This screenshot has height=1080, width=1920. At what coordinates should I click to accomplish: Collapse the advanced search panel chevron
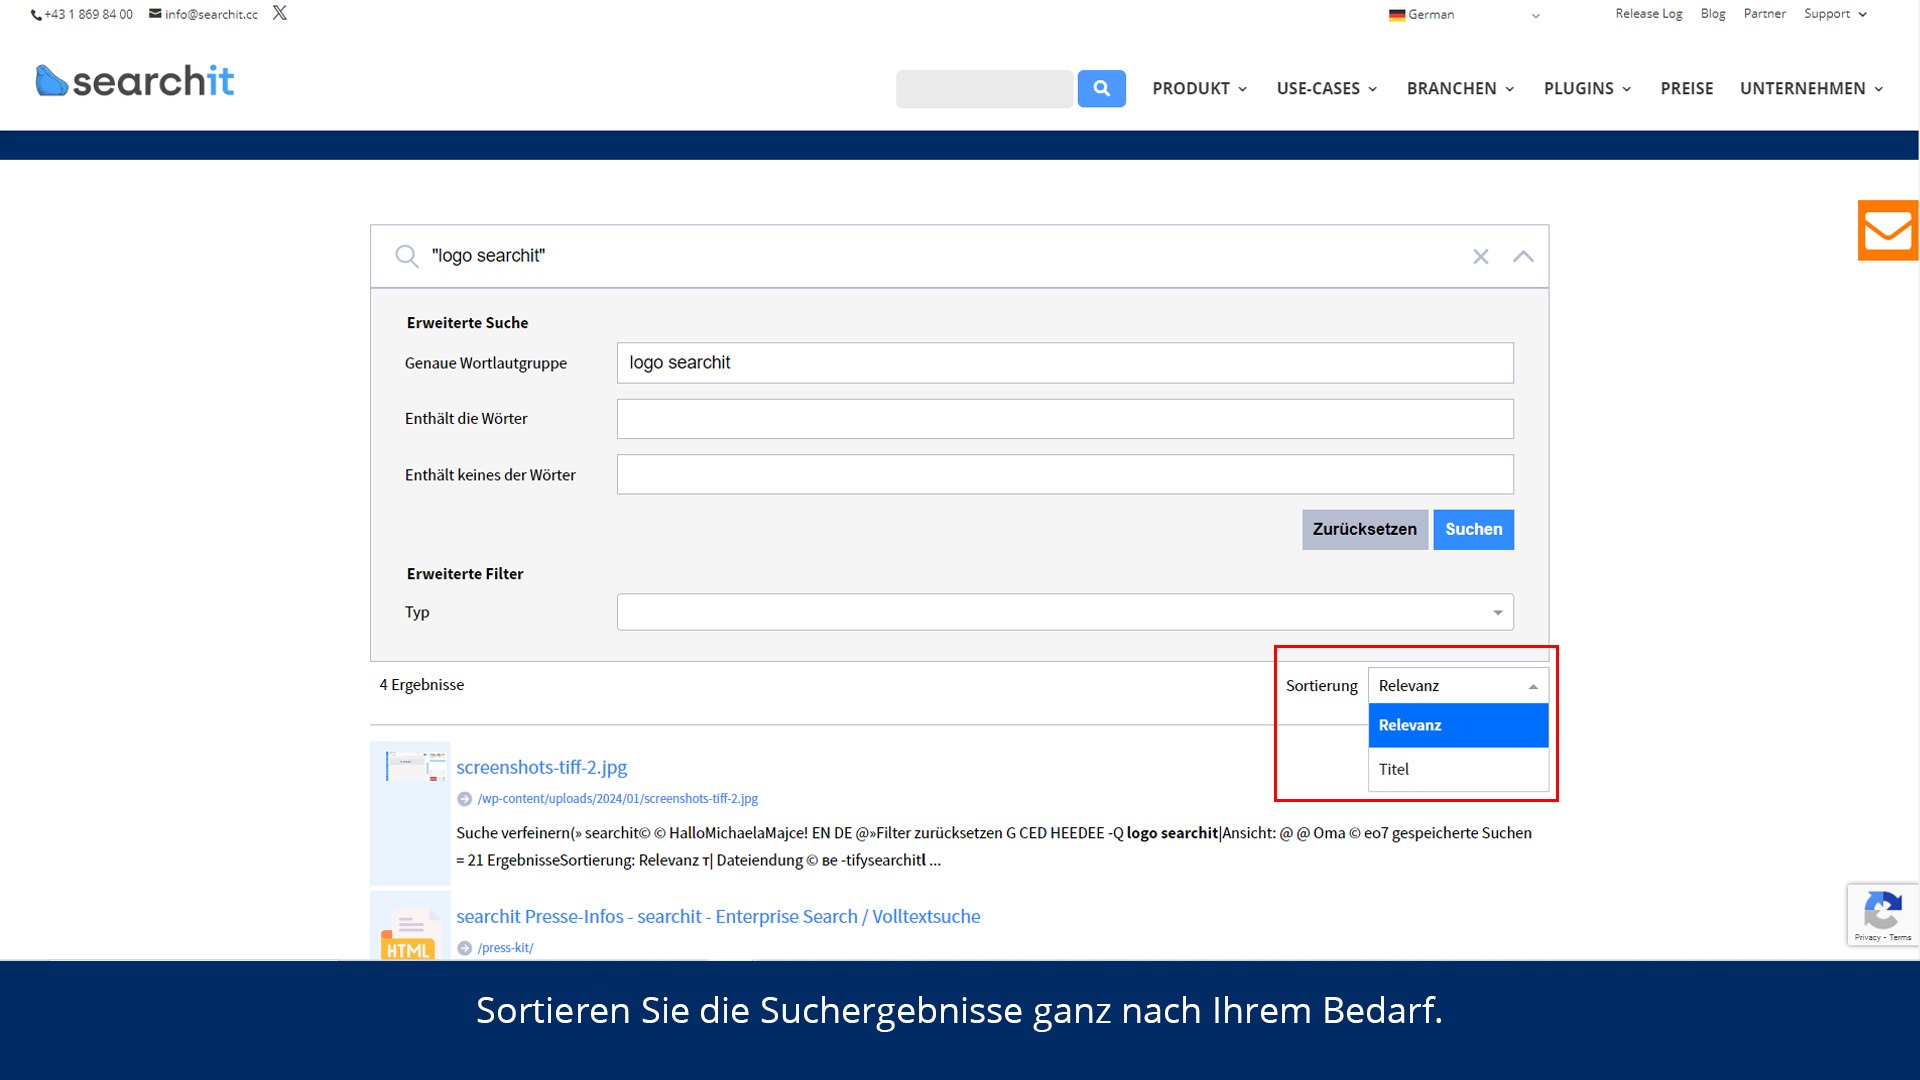pos(1523,257)
